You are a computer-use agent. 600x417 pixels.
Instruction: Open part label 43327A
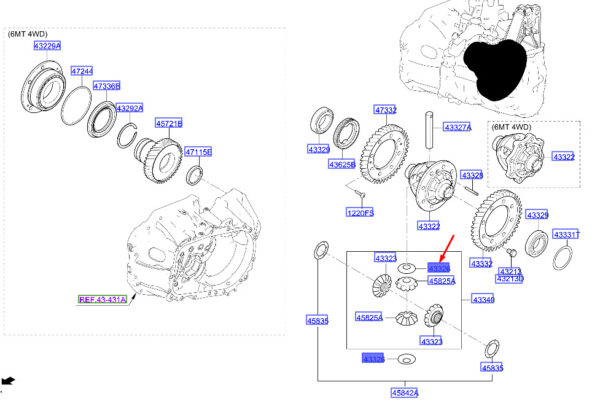click(458, 128)
